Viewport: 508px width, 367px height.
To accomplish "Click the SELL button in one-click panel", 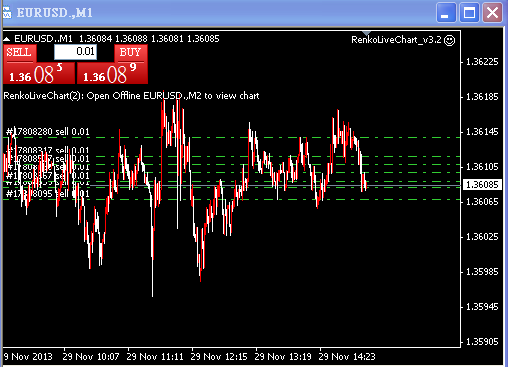I will pos(20,53).
